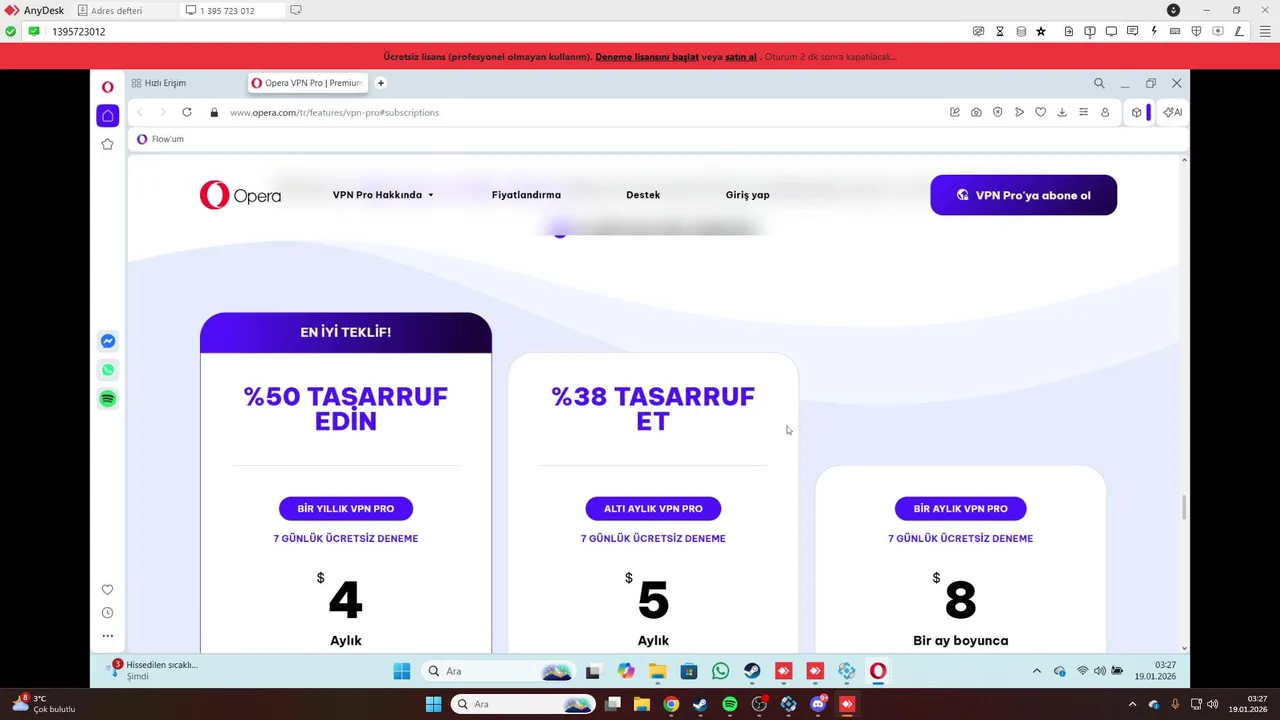Open the Opera main menu logo
The height and width of the screenshot is (720, 1280).
point(108,87)
